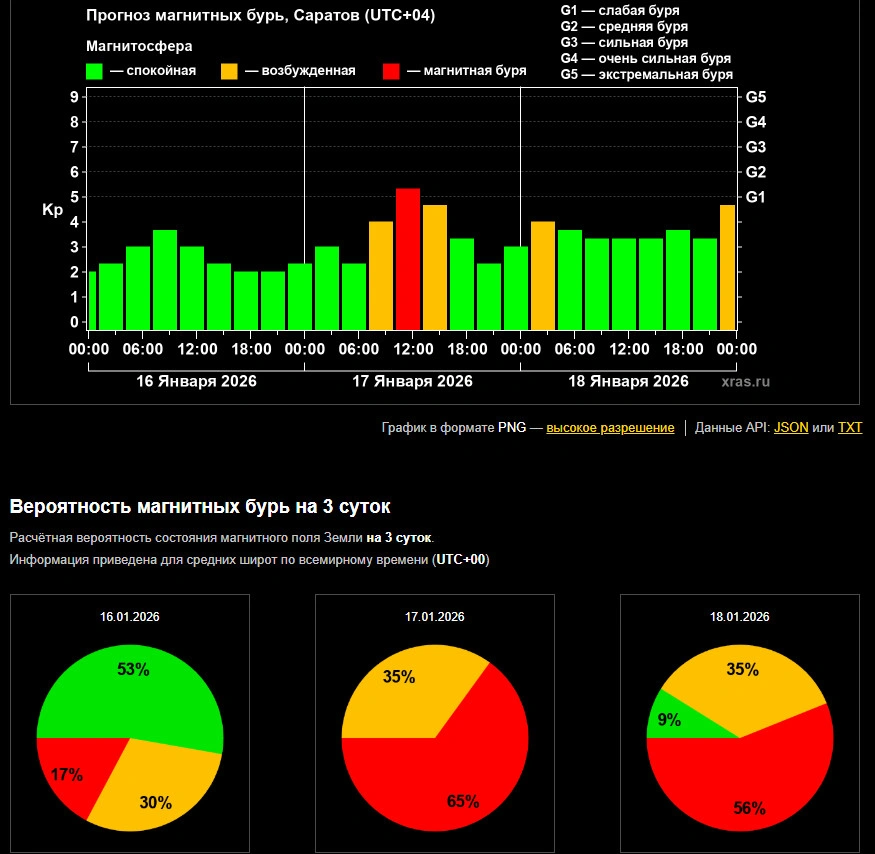Select the red storm bar on 17 January
This screenshot has width=875, height=854.
408,259
